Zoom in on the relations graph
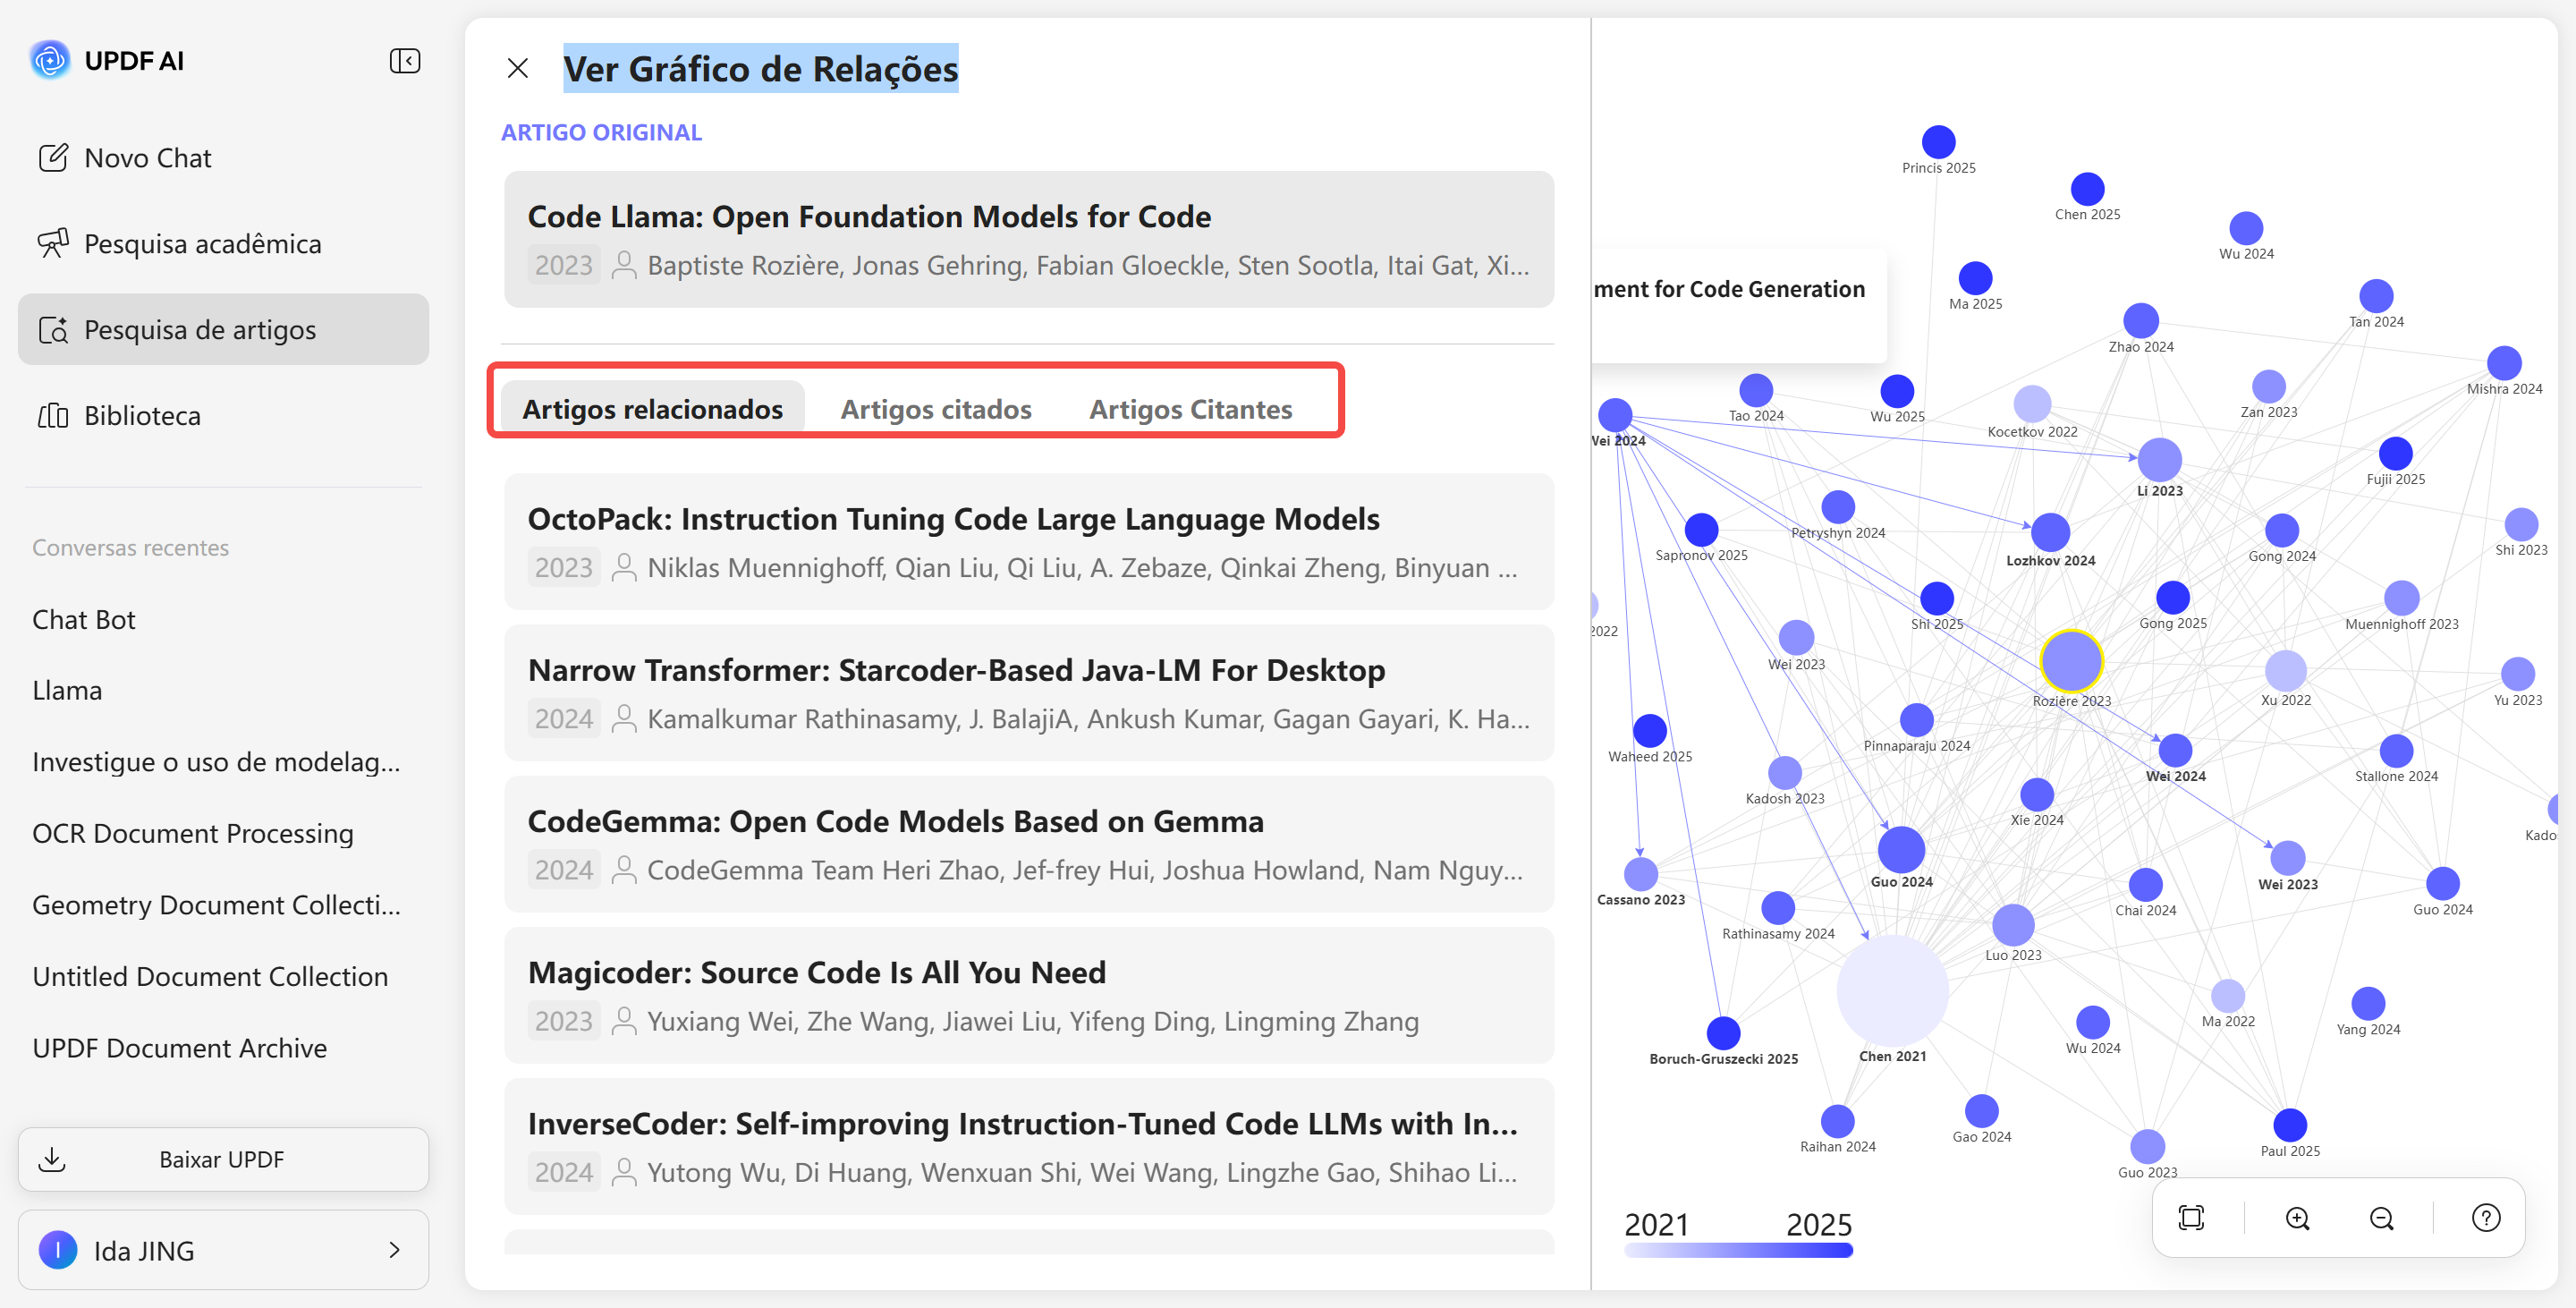This screenshot has width=2576, height=1308. (x=2297, y=1218)
